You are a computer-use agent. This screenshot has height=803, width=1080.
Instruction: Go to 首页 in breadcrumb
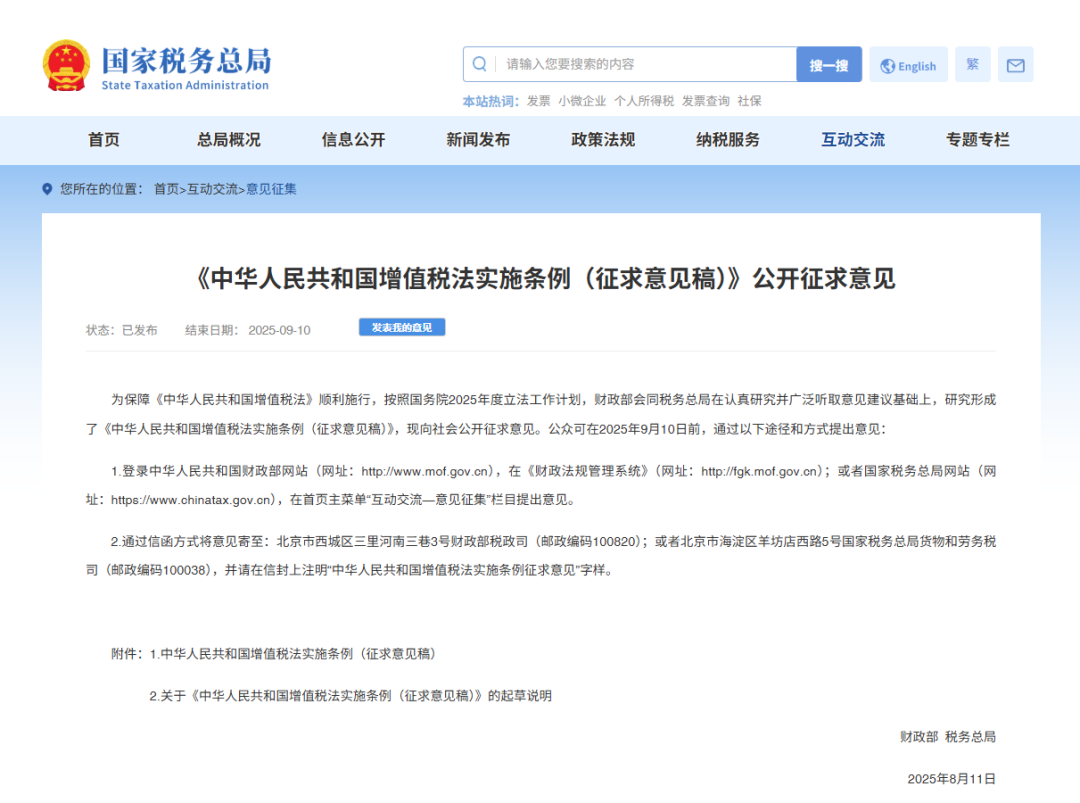tap(166, 189)
